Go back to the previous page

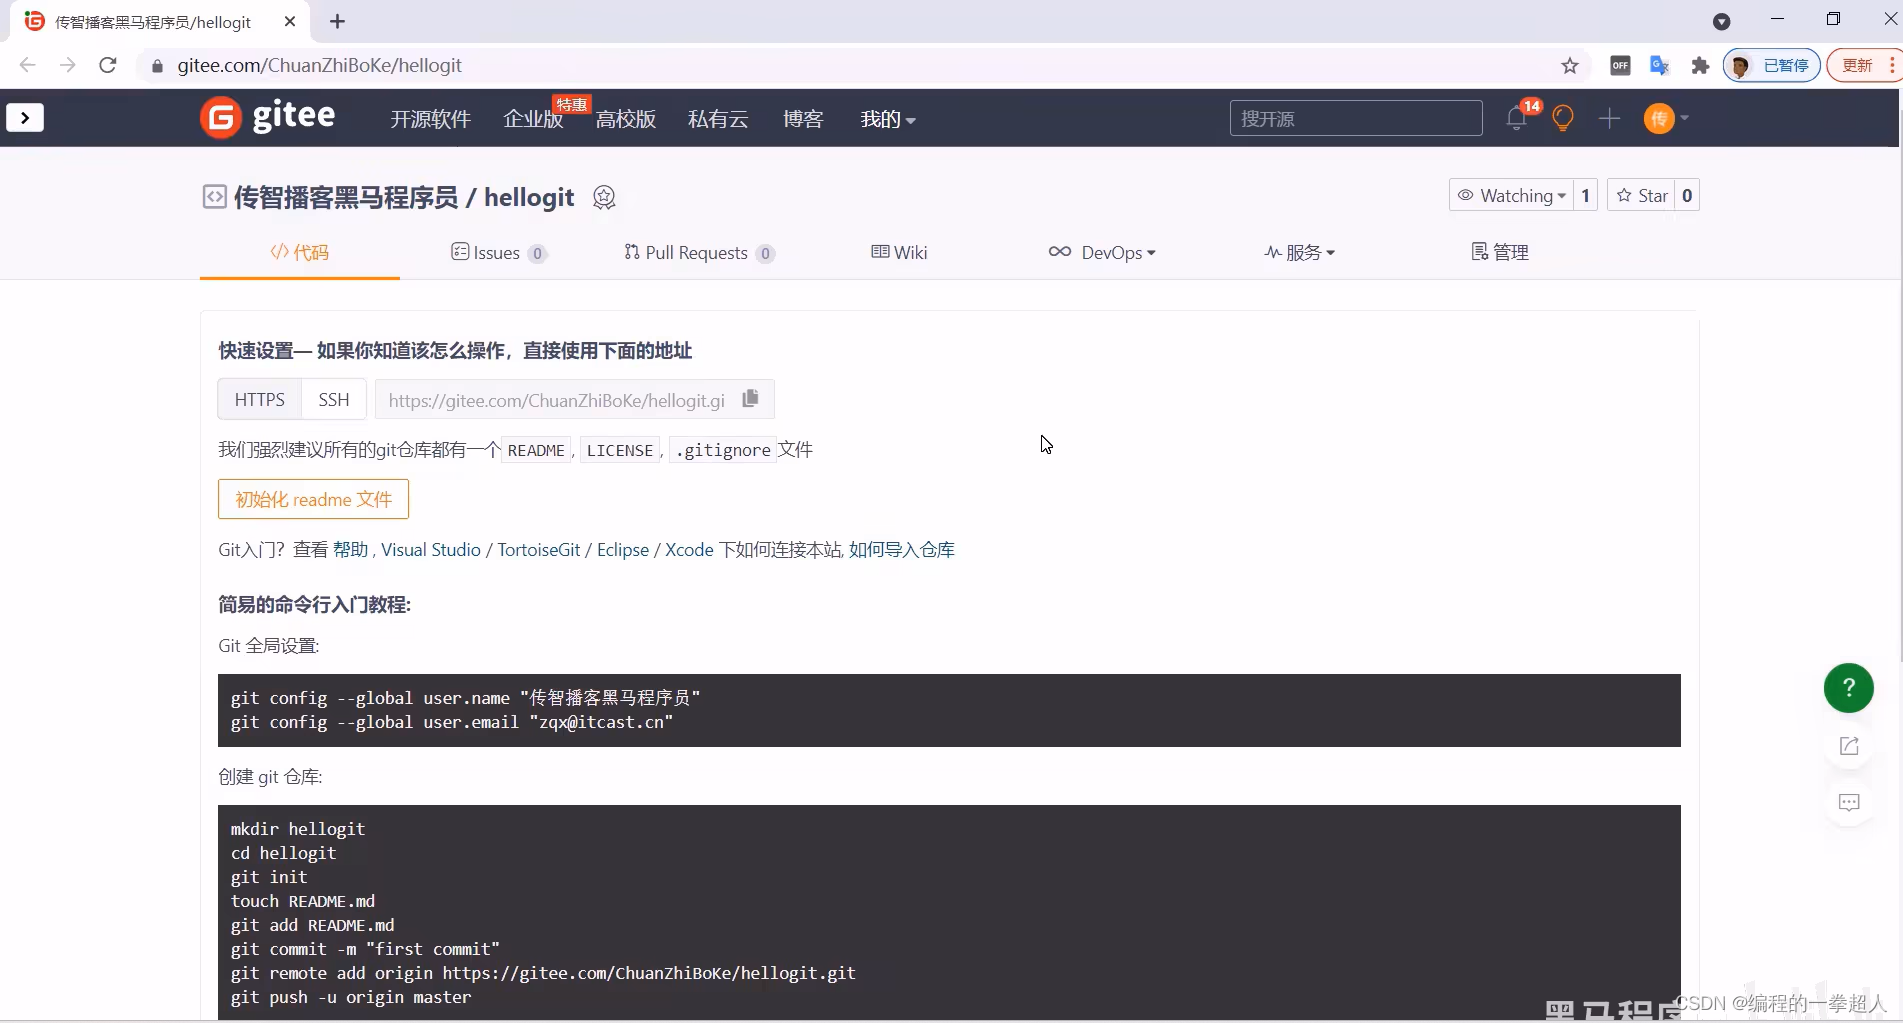(27, 65)
